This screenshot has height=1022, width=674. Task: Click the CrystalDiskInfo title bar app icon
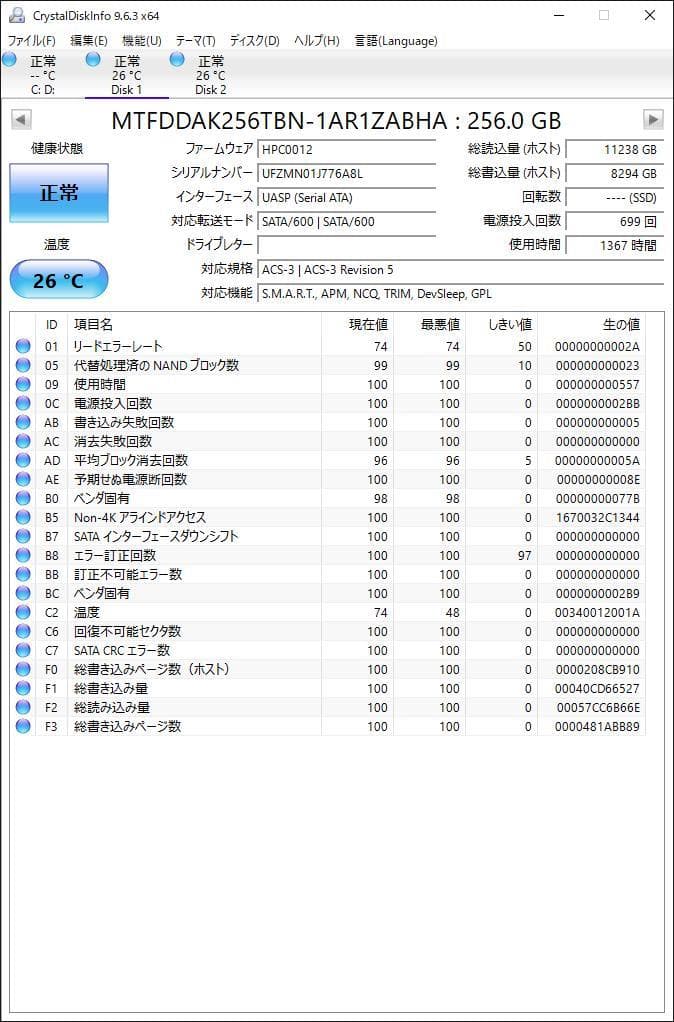coord(16,15)
